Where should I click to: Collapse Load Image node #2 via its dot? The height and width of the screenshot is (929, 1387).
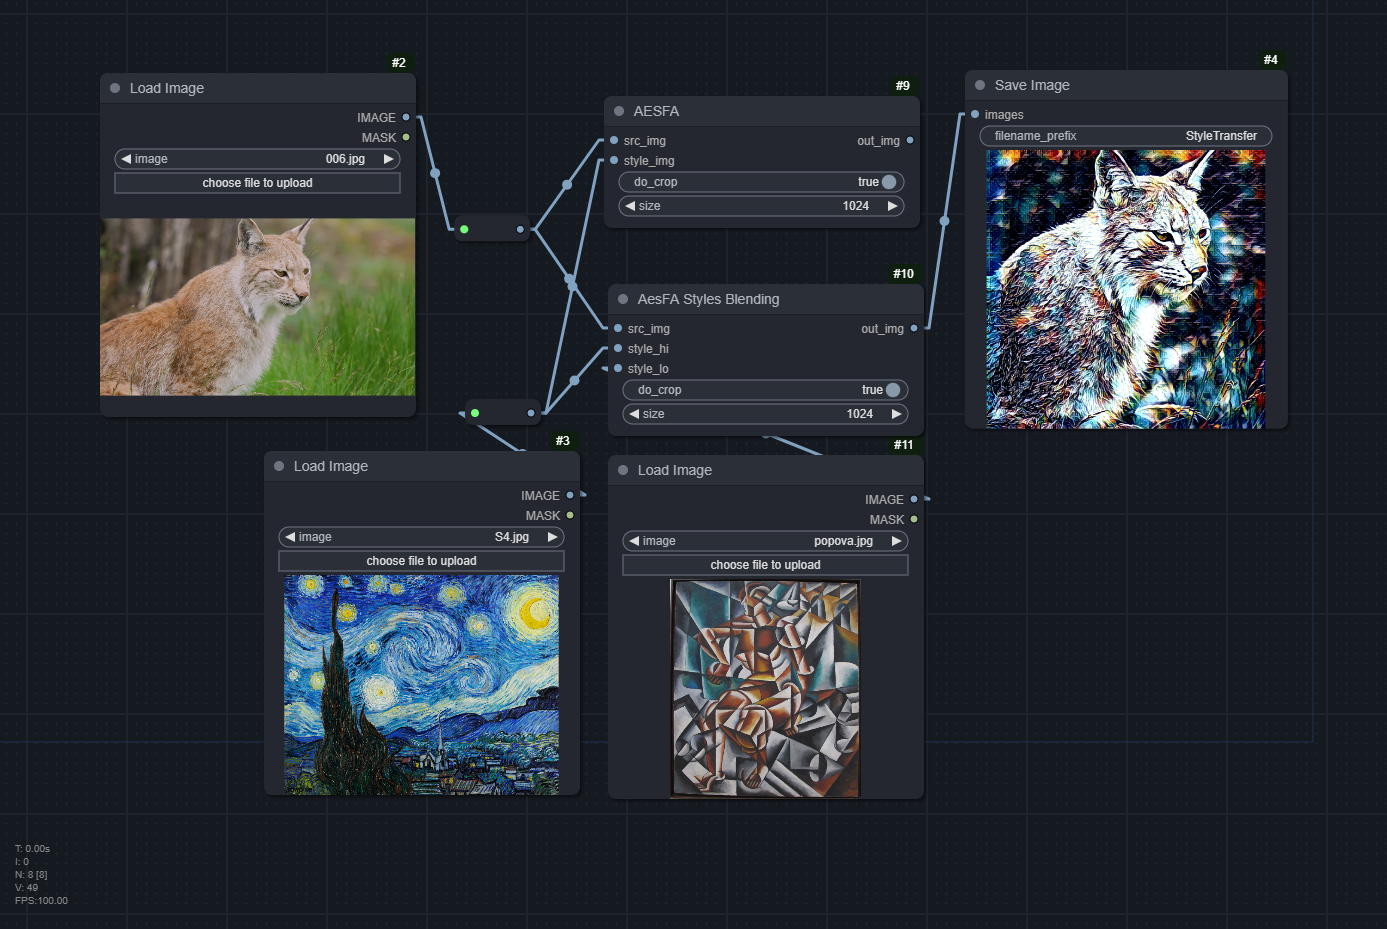pyautogui.click(x=115, y=88)
